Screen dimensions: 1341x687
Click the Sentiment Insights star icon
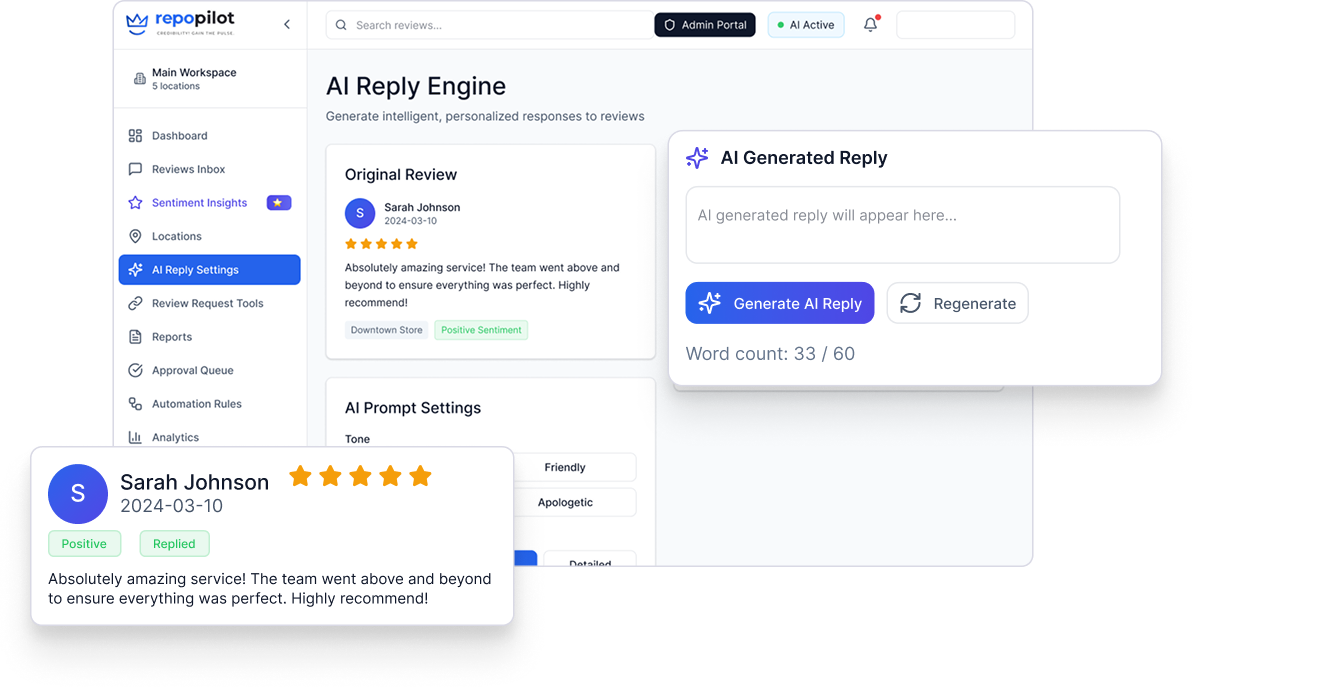pyautogui.click(x=136, y=202)
